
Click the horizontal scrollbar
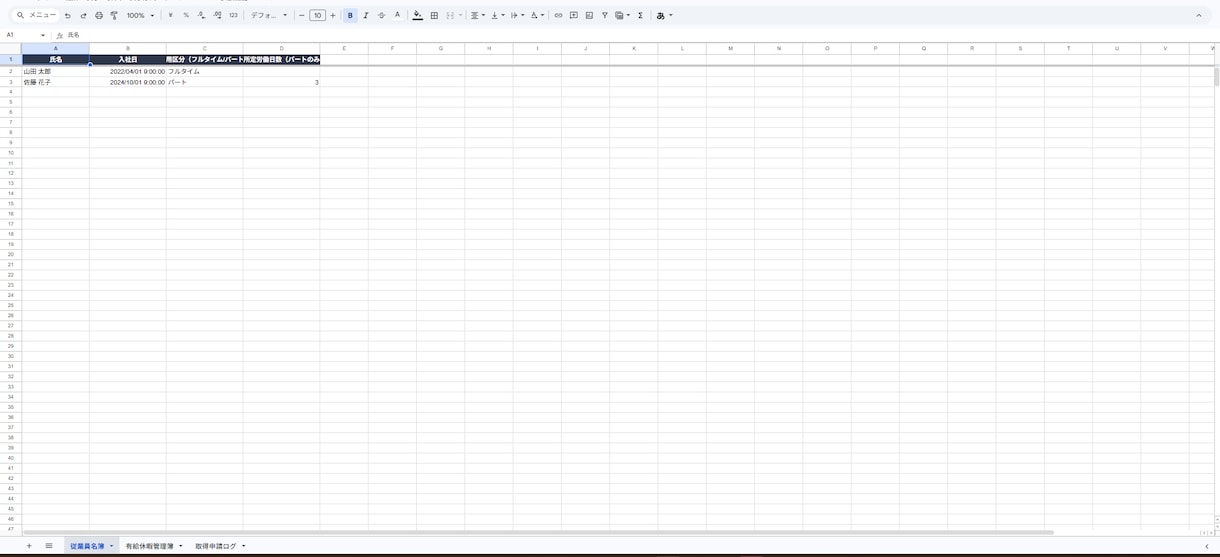pos(538,532)
